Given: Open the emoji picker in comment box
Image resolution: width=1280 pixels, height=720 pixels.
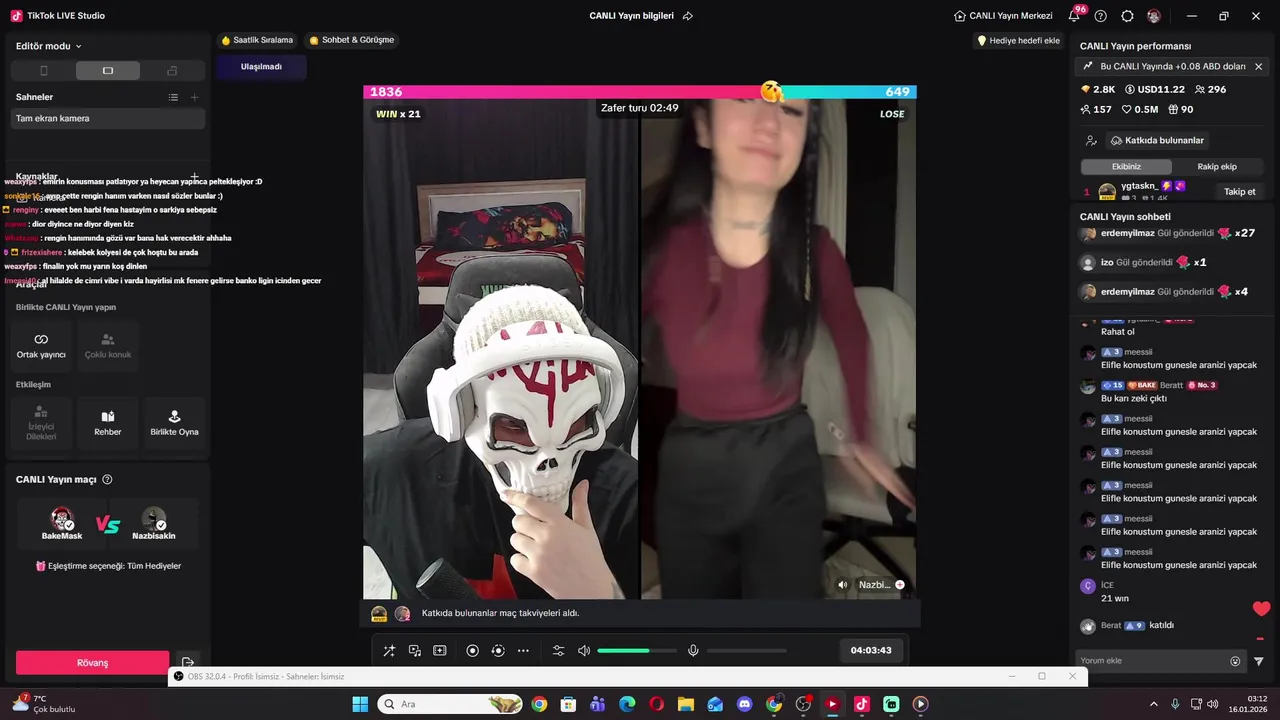Looking at the screenshot, I should 1235,661.
